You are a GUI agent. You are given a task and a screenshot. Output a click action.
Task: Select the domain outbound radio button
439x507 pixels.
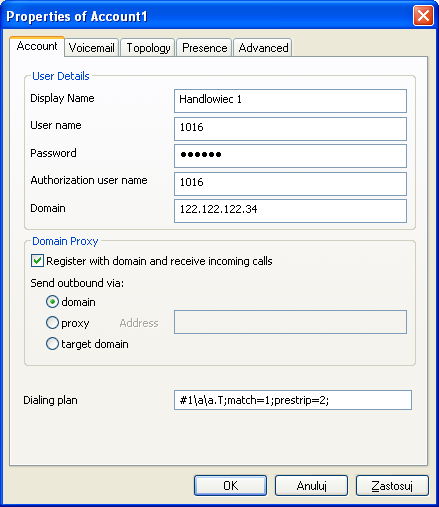coord(52,302)
